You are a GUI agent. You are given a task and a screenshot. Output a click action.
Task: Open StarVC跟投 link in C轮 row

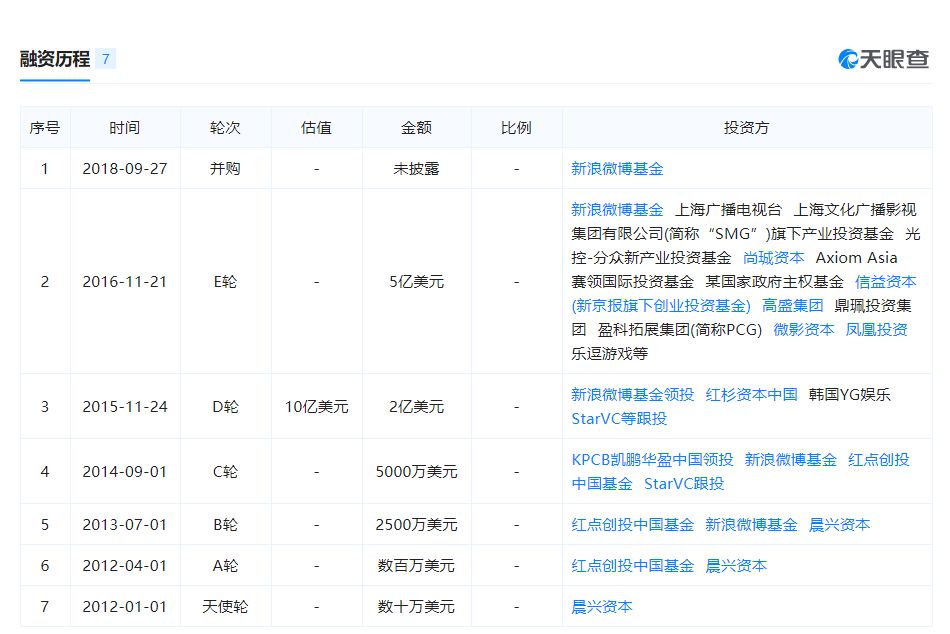[684, 484]
